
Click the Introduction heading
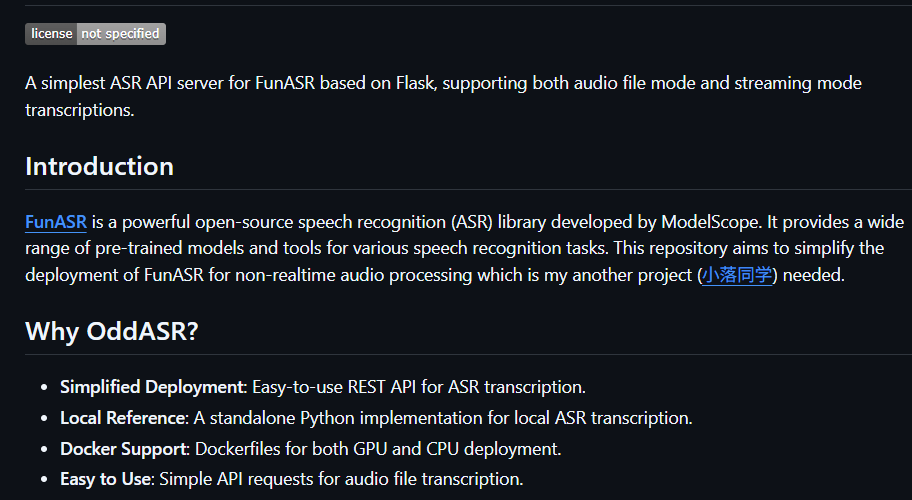click(99, 166)
